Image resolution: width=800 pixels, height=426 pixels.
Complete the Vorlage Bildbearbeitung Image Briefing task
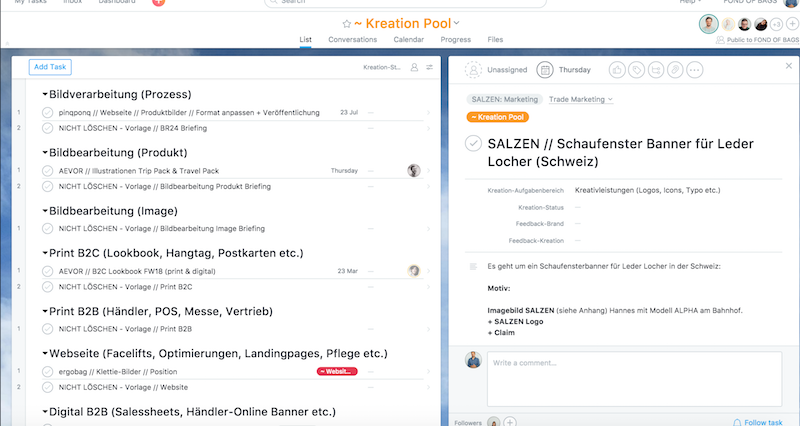[x=47, y=229]
